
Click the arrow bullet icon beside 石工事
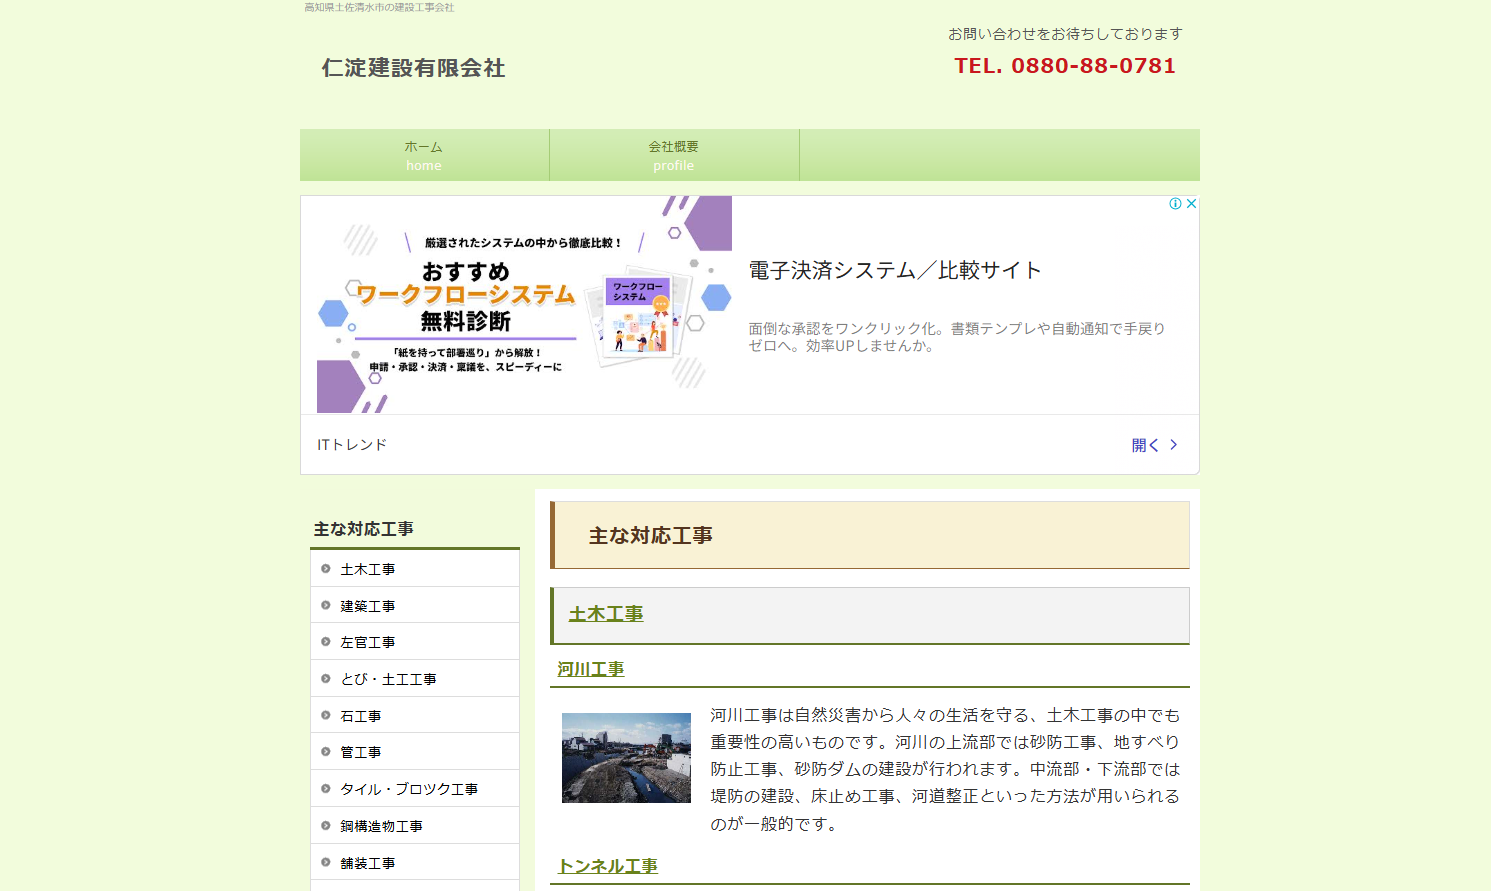click(x=325, y=714)
